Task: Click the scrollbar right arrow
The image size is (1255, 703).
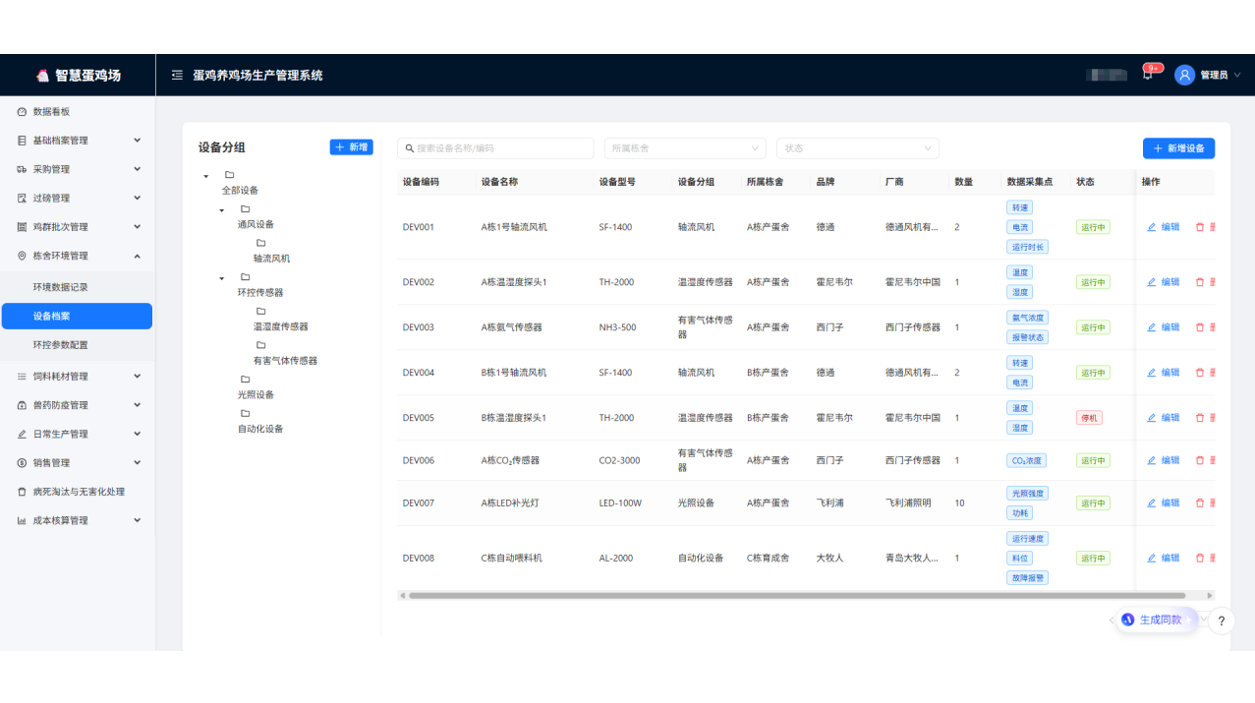Action: pyautogui.click(x=1210, y=596)
